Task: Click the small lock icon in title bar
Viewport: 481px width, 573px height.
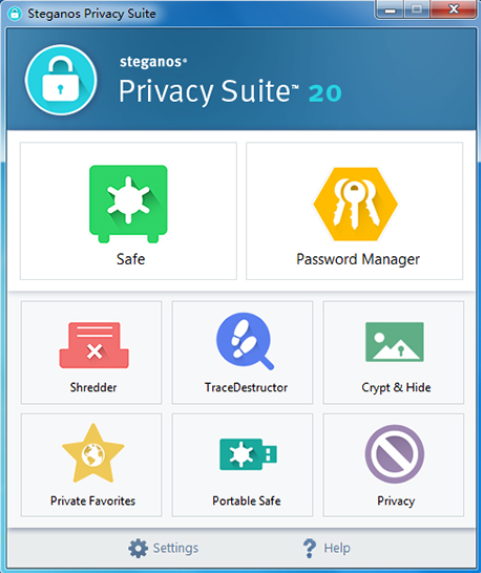Action: (15, 14)
